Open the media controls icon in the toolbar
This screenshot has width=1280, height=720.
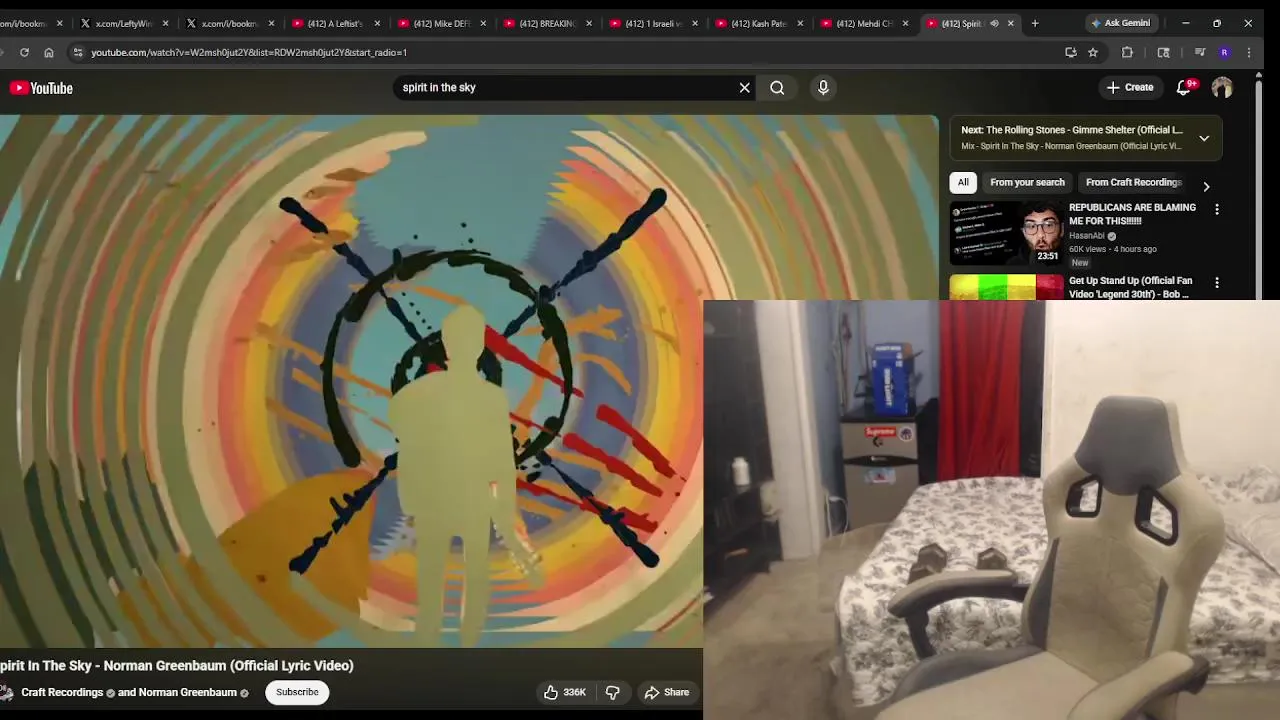click(x=1200, y=52)
